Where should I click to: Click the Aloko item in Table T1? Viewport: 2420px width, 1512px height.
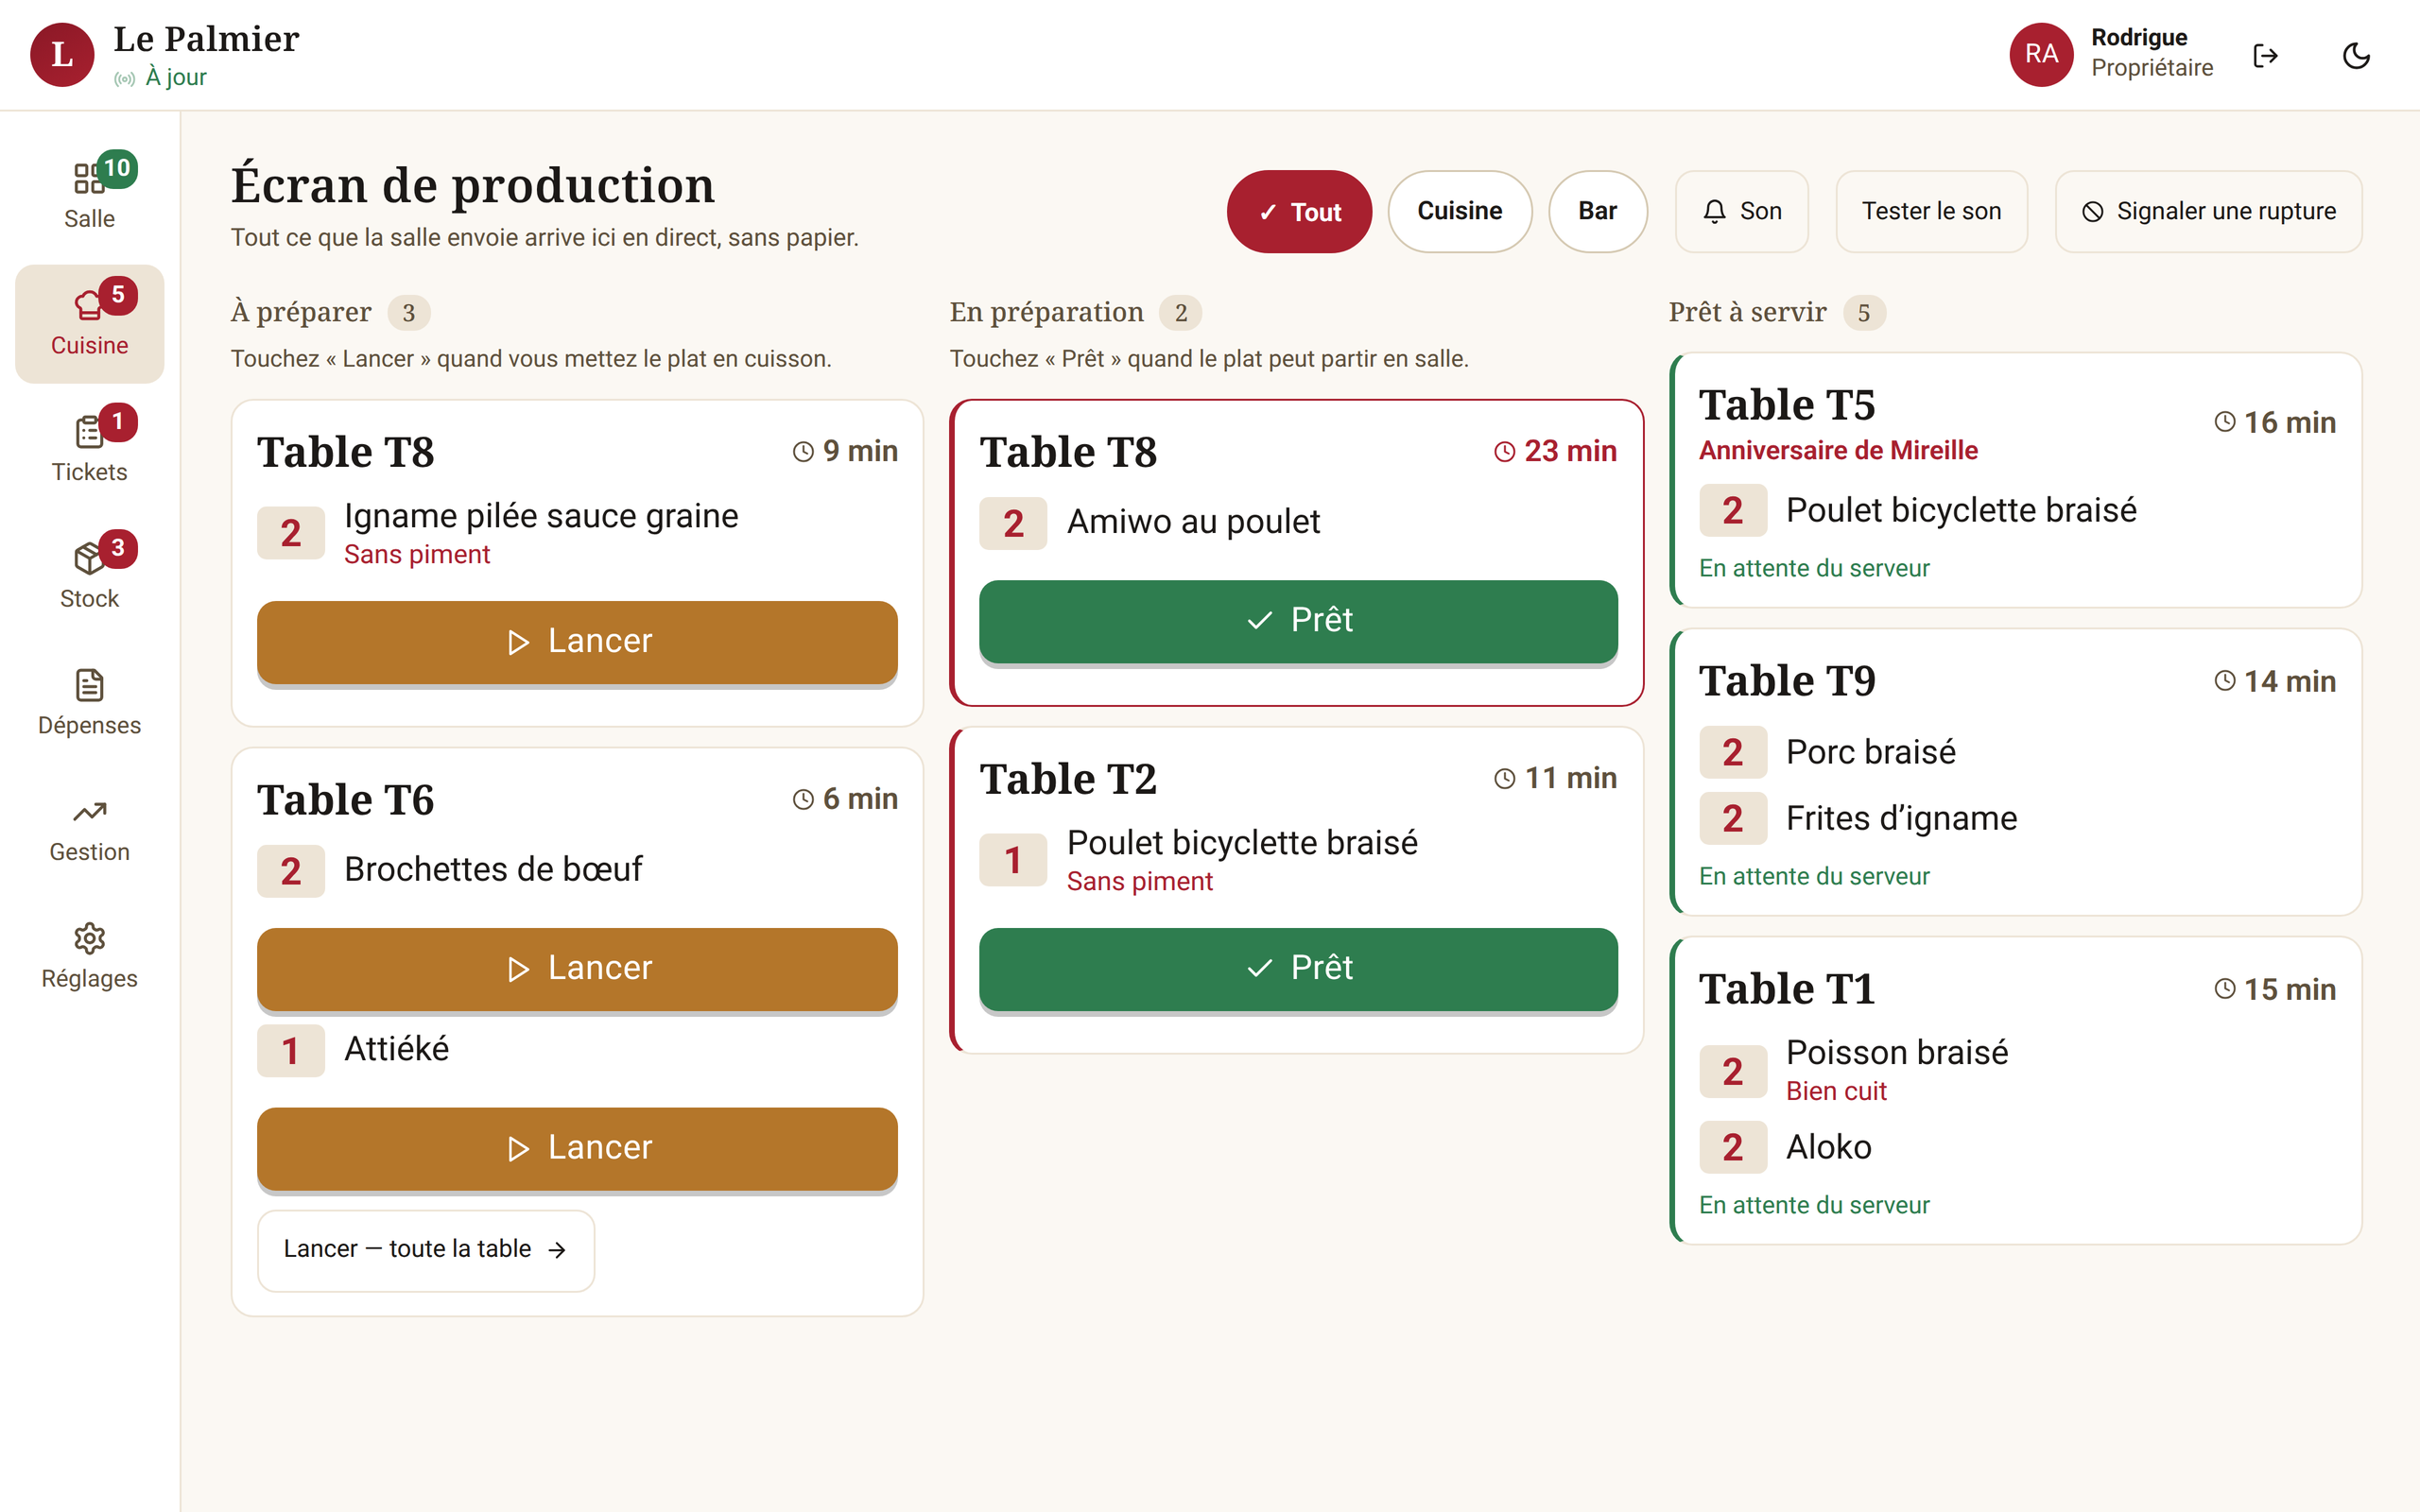coord(1828,1147)
